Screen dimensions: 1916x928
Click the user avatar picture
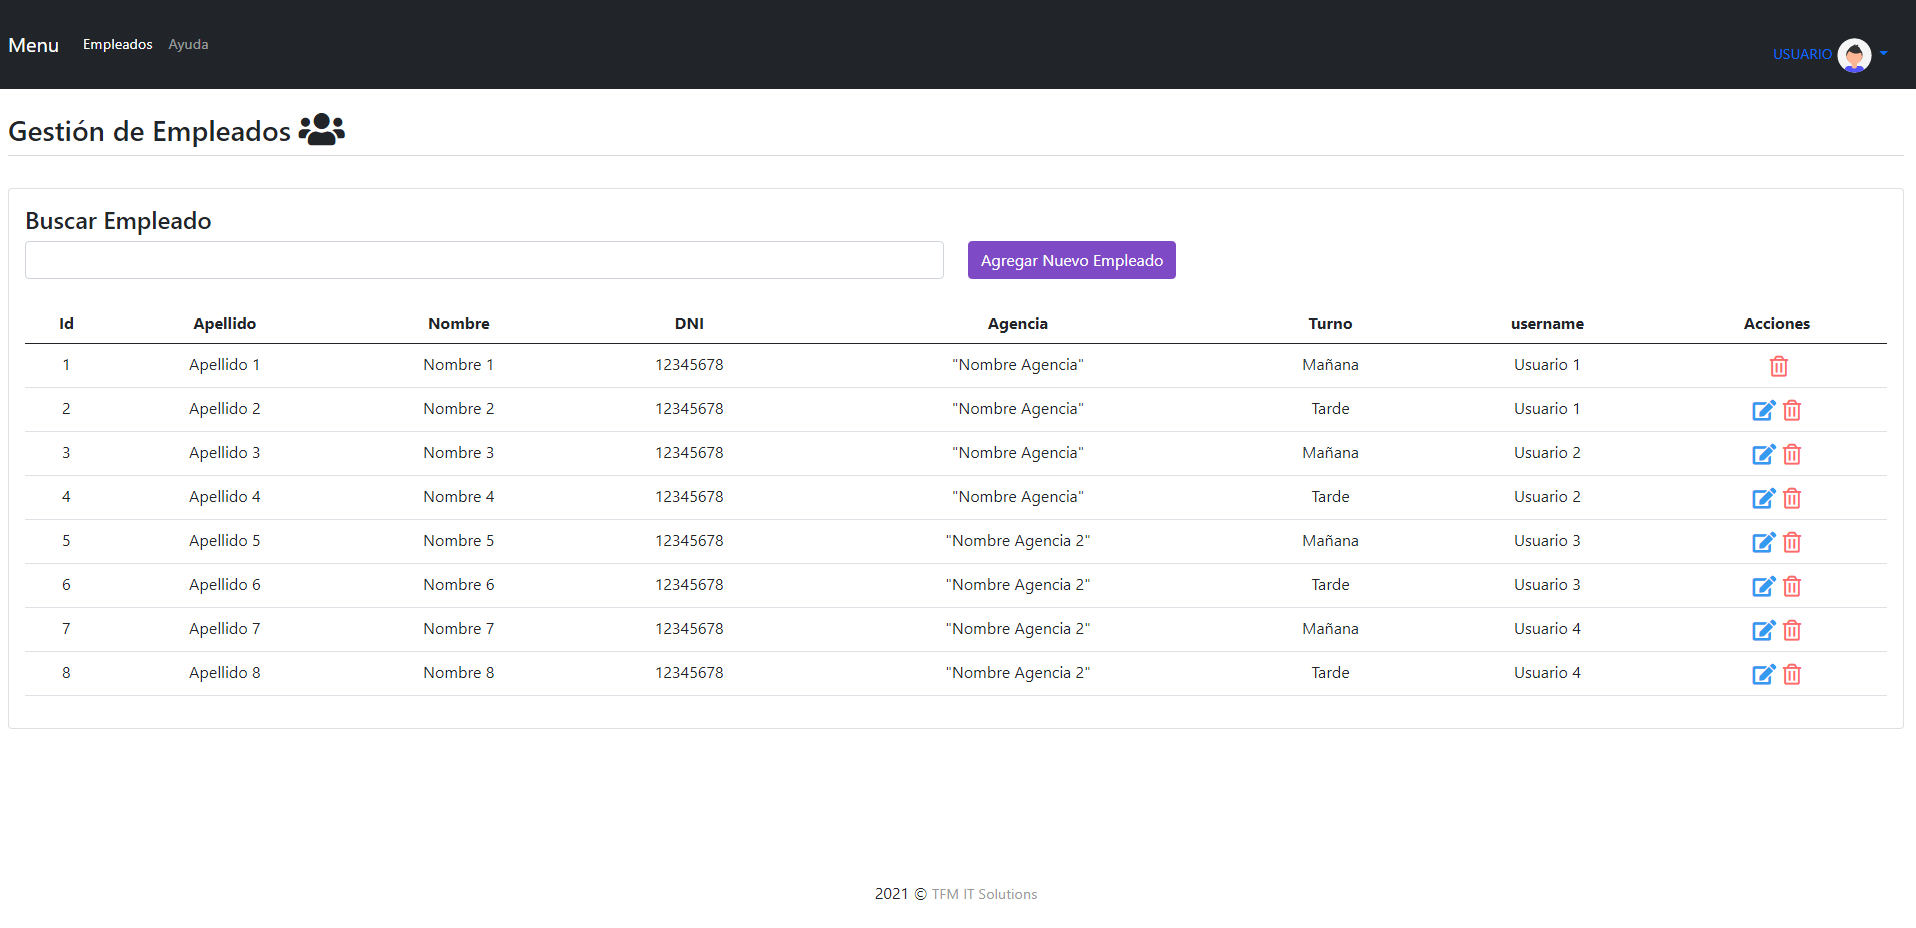1854,55
